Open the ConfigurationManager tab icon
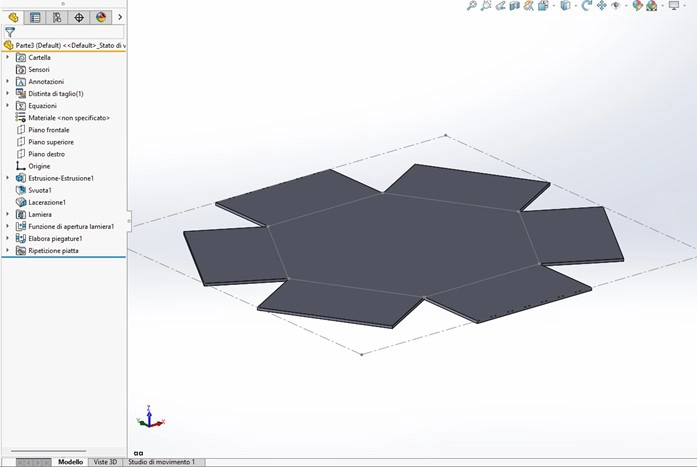 coord(57,17)
